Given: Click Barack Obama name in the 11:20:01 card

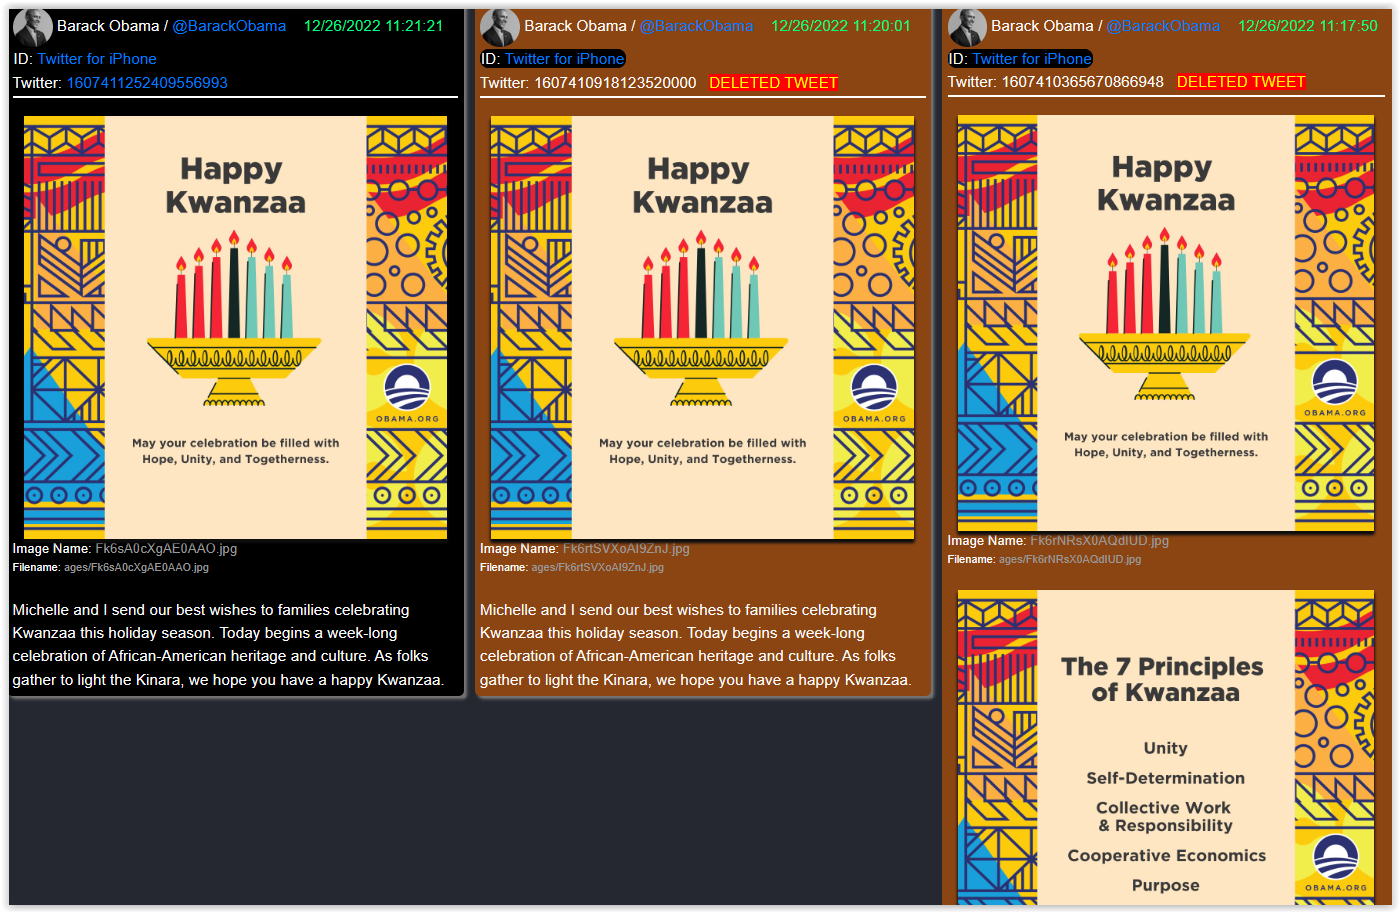Looking at the screenshot, I should click(x=575, y=26).
